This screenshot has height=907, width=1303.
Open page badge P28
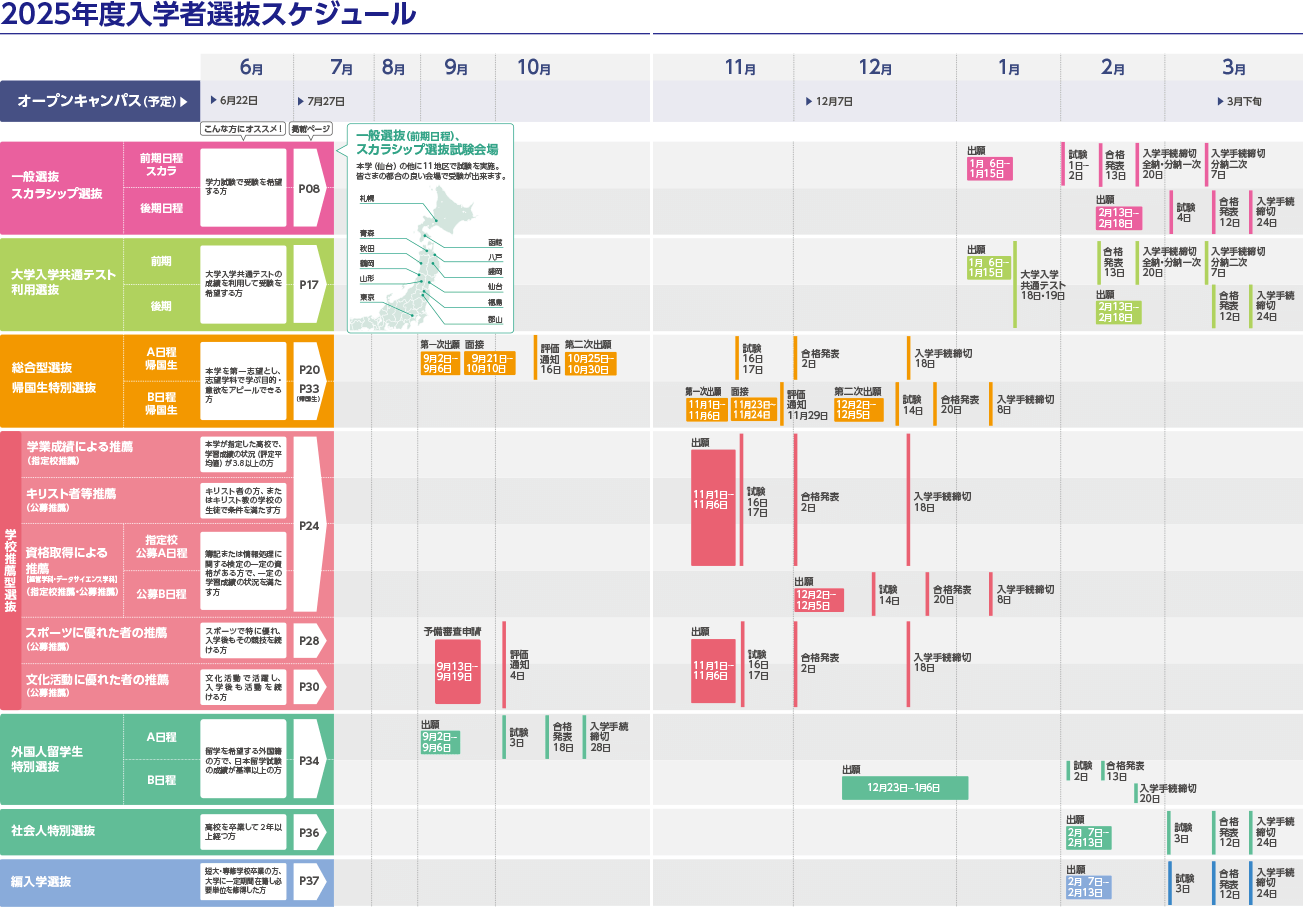click(x=310, y=641)
